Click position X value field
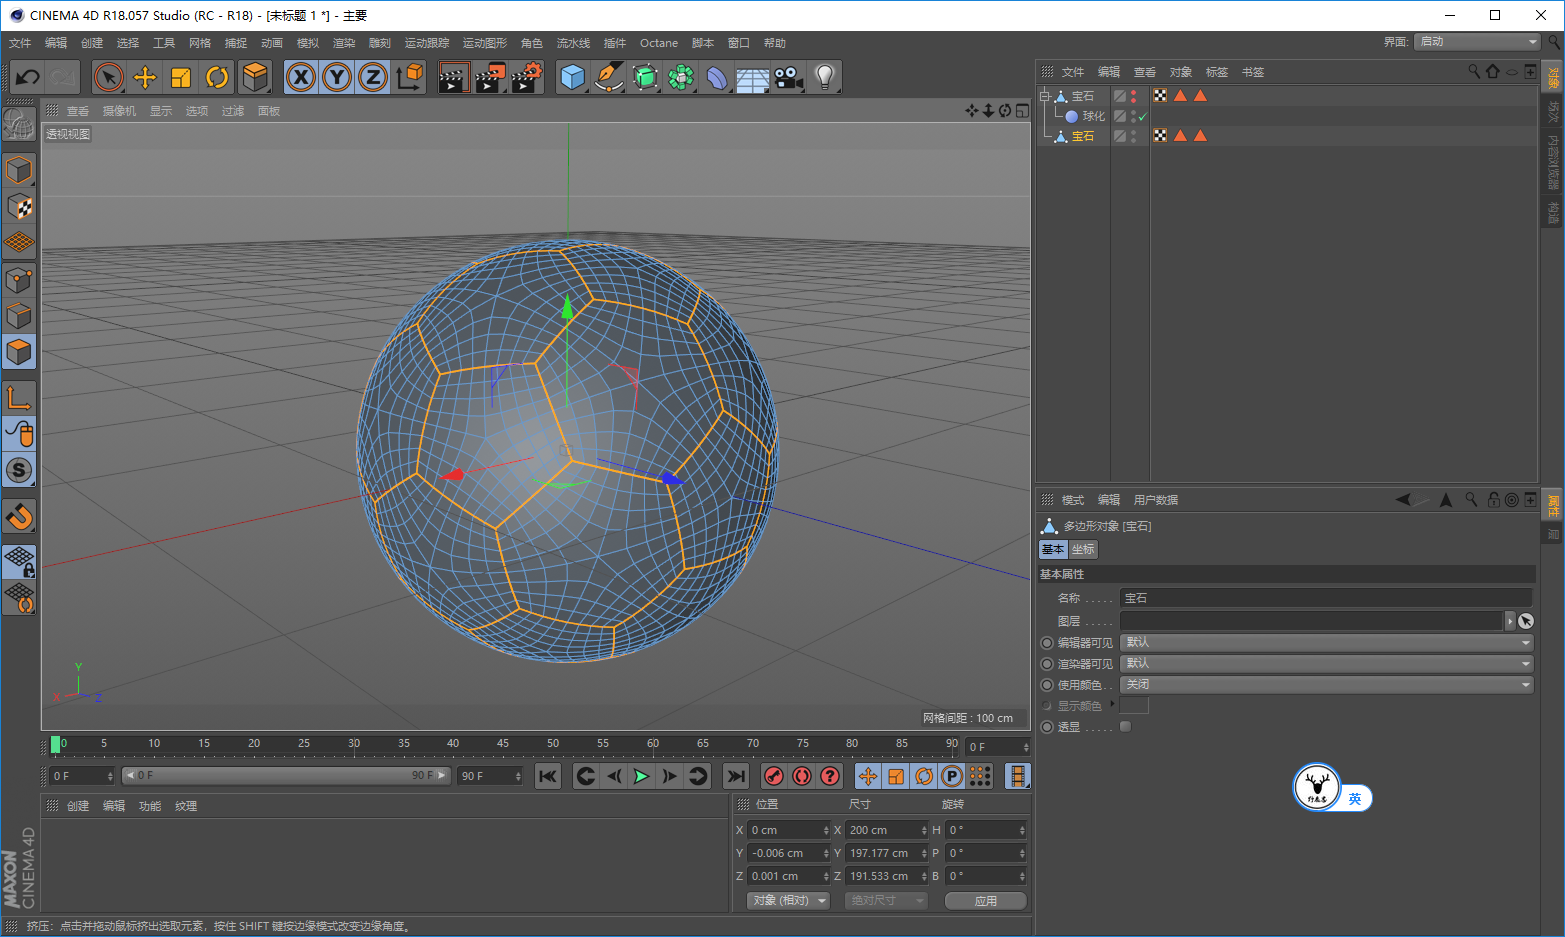 click(789, 830)
